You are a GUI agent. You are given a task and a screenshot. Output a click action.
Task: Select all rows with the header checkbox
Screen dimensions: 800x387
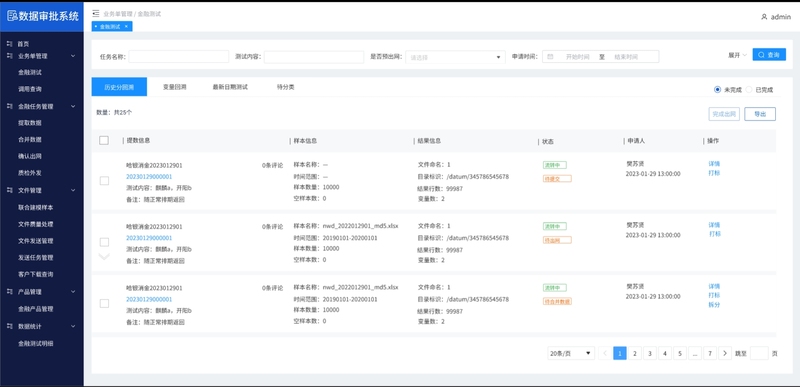(104, 140)
